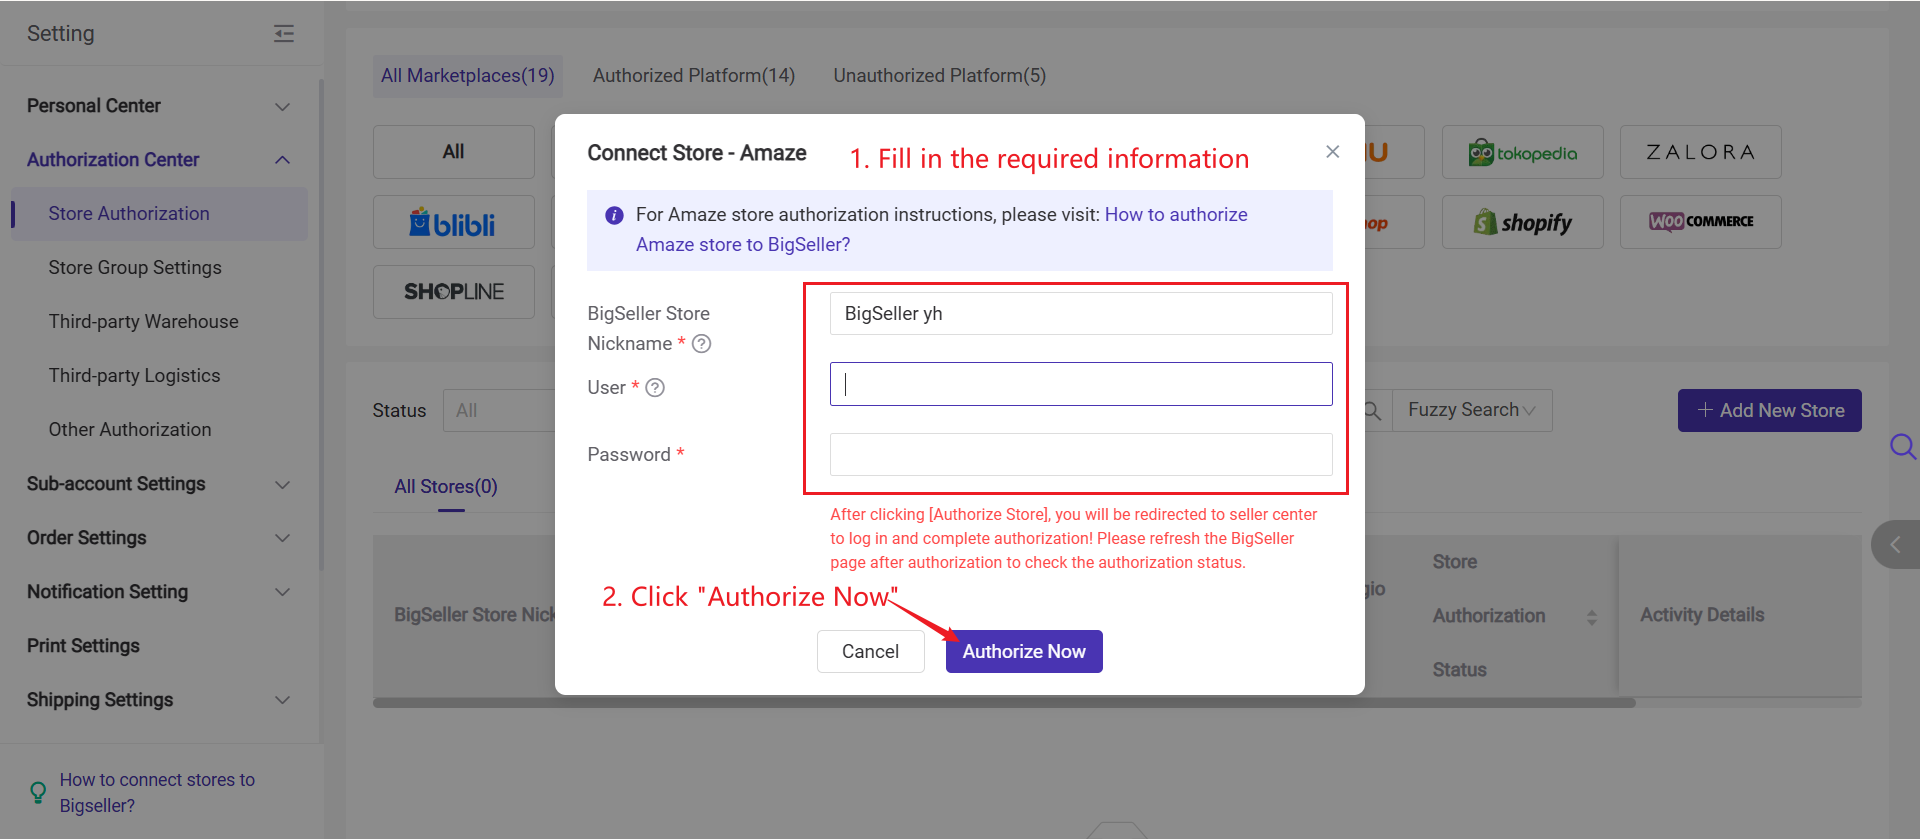Select the Zalora marketplace tile
1920x839 pixels.
1700,153
